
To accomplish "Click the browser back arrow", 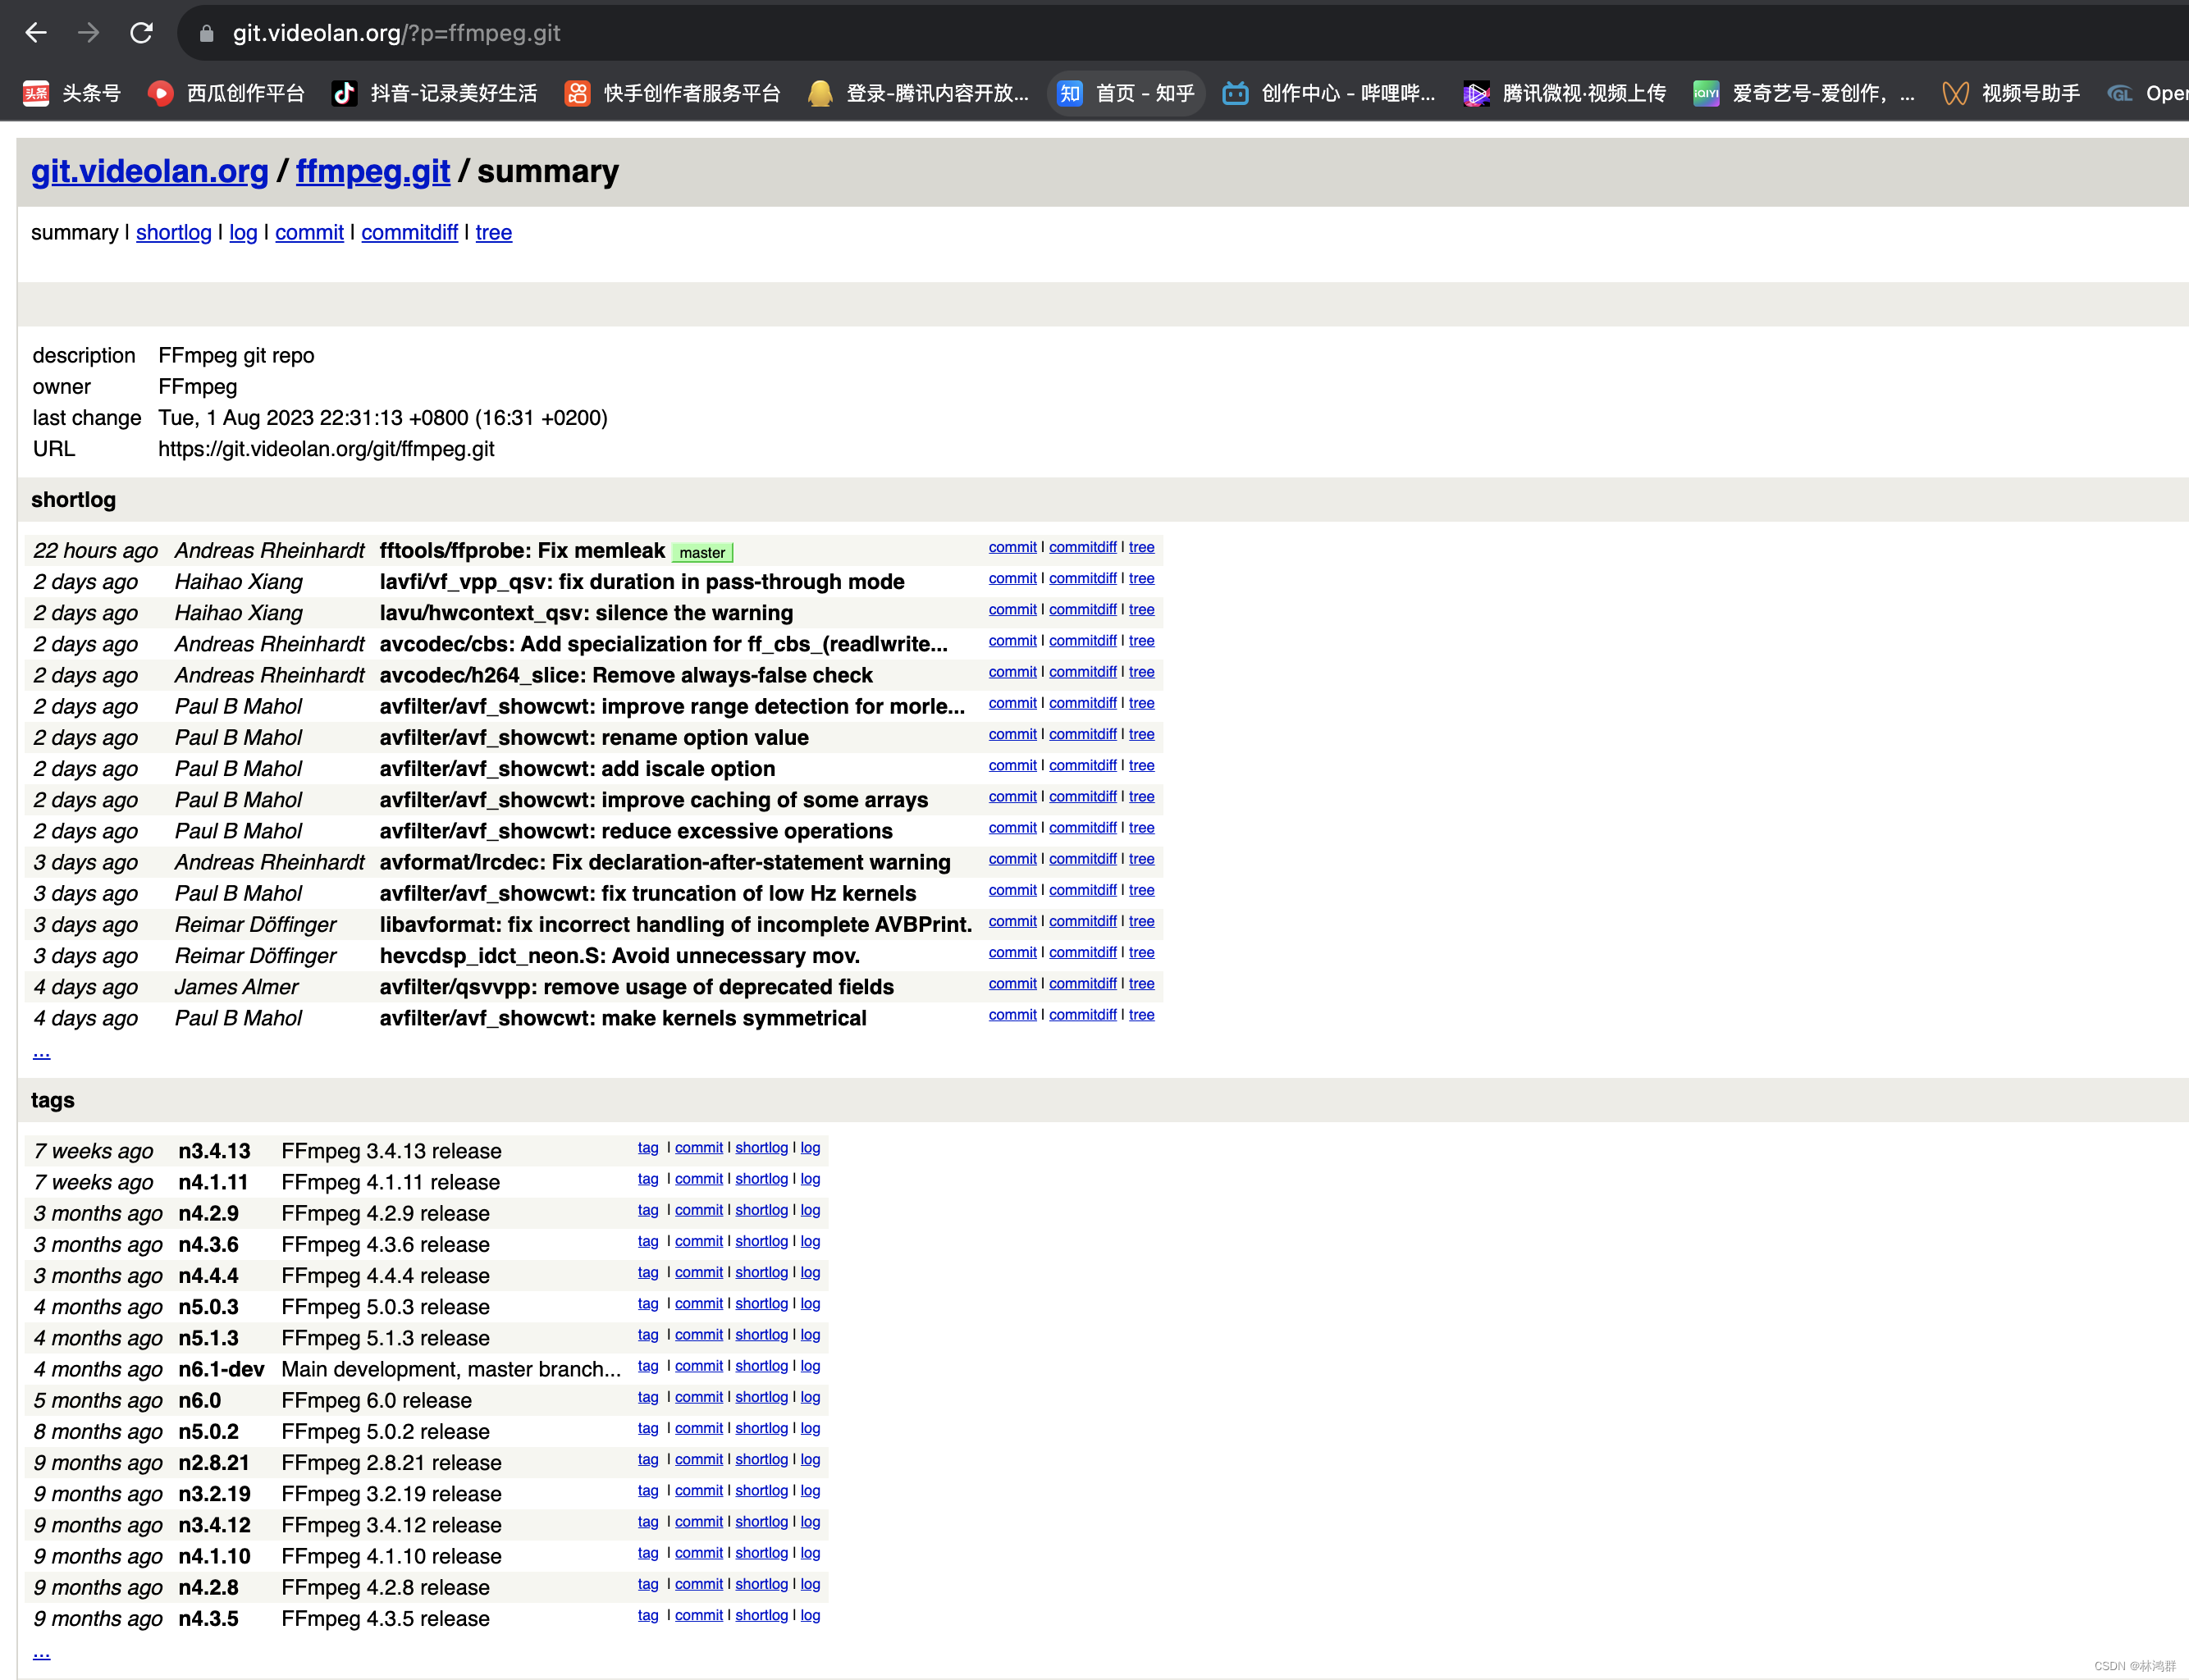I will coord(36,33).
